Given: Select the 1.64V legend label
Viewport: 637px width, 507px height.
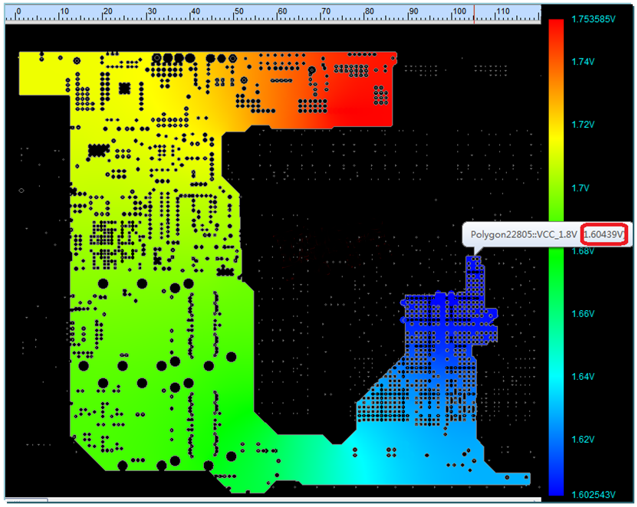Looking at the screenshot, I should pos(584,377).
